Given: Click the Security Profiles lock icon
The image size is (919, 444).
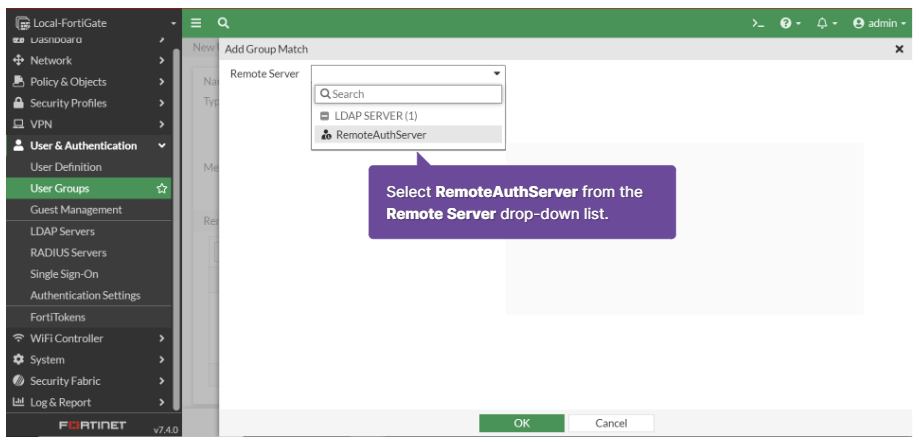Looking at the screenshot, I should point(18,103).
